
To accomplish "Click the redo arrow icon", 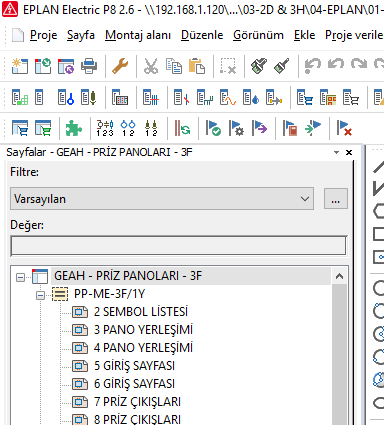I will pos(359,64).
